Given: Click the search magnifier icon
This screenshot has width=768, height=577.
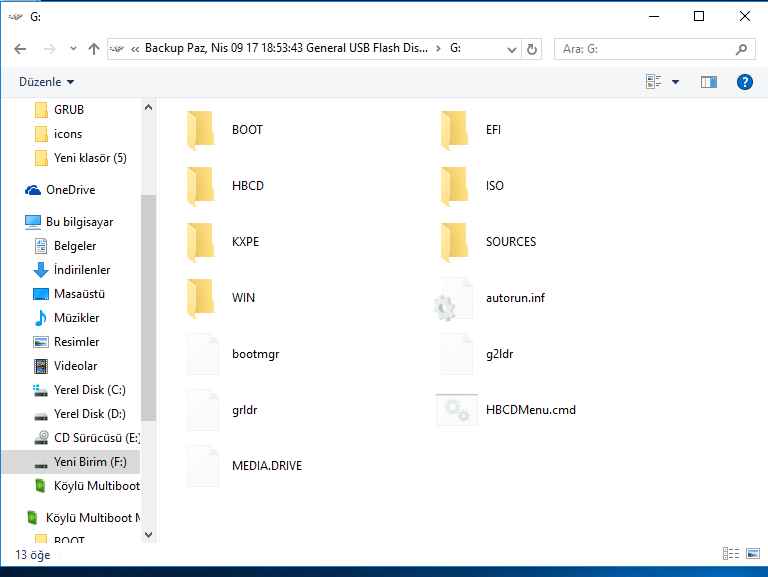Looking at the screenshot, I should click(742, 48).
